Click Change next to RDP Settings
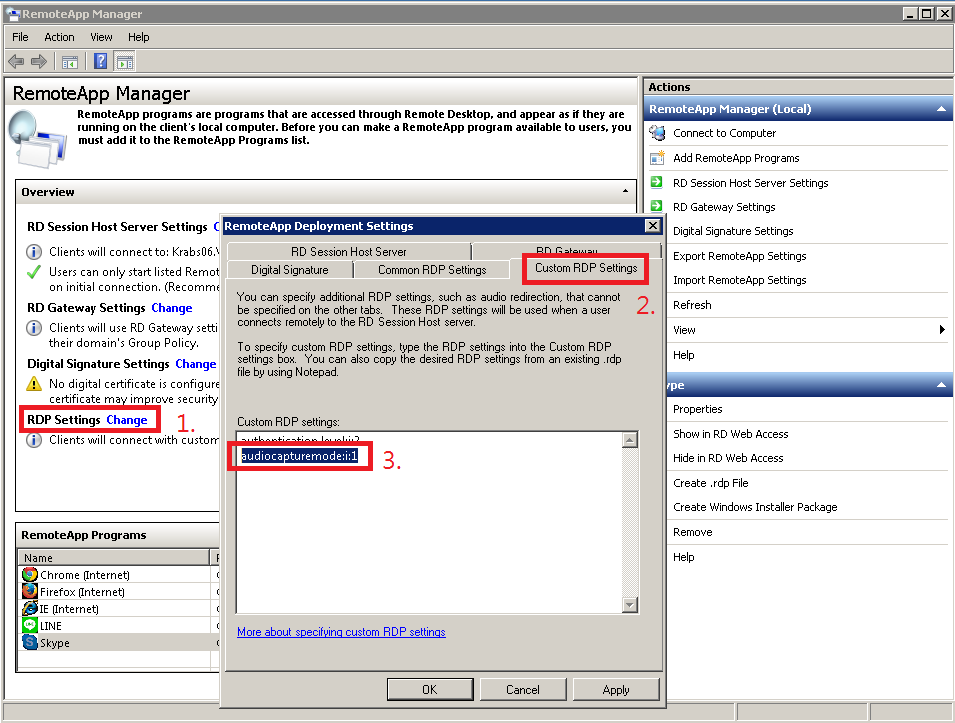Viewport: 955px width, 723px height. pyautogui.click(x=128, y=420)
